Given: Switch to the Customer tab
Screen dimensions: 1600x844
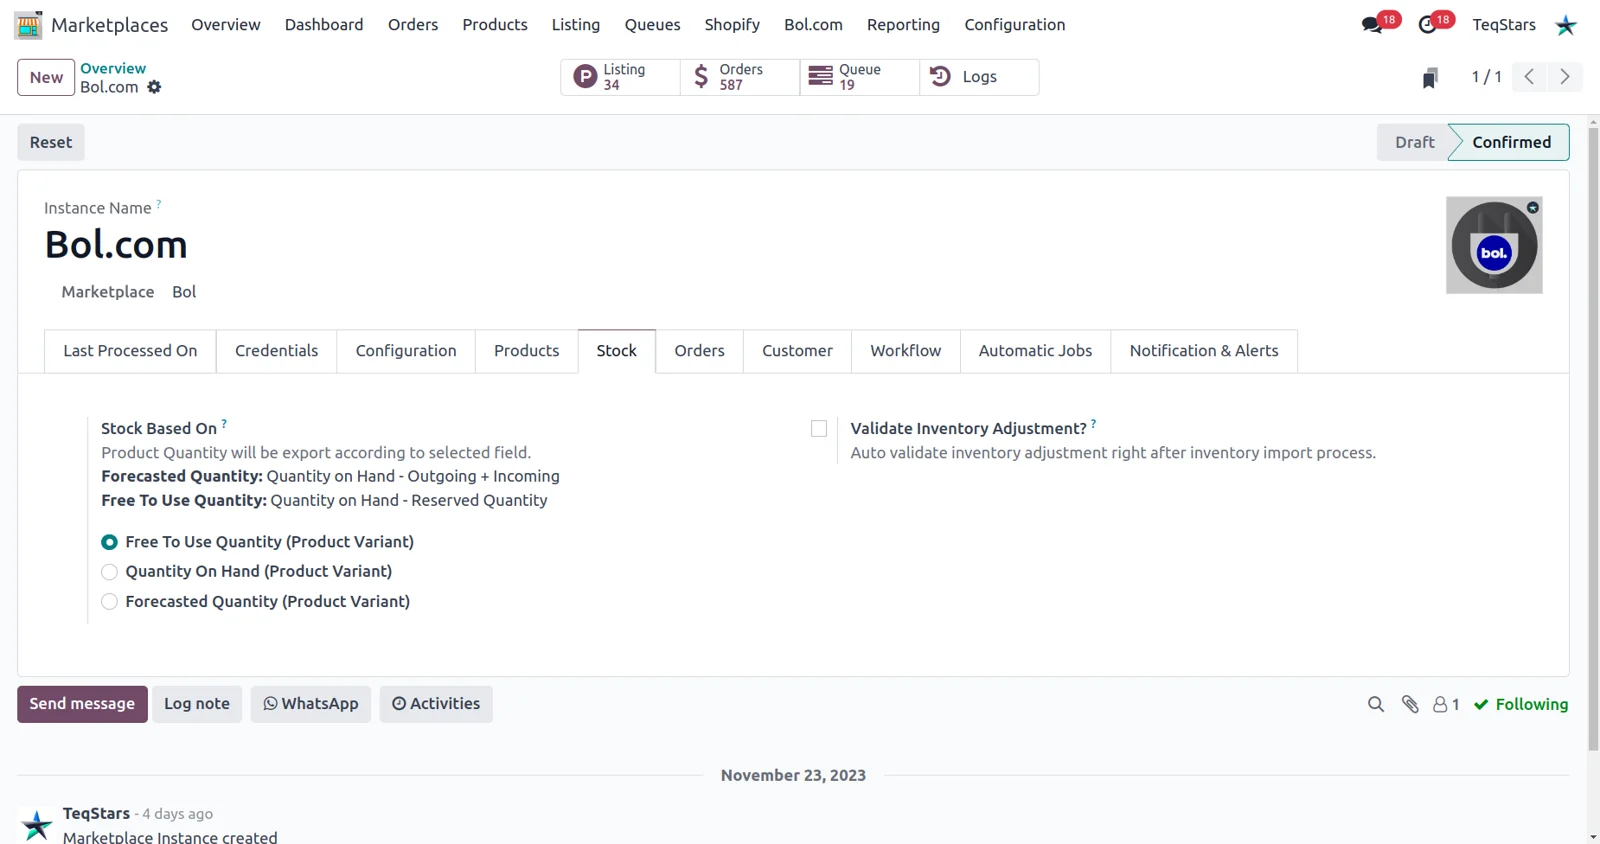Looking at the screenshot, I should point(797,351).
